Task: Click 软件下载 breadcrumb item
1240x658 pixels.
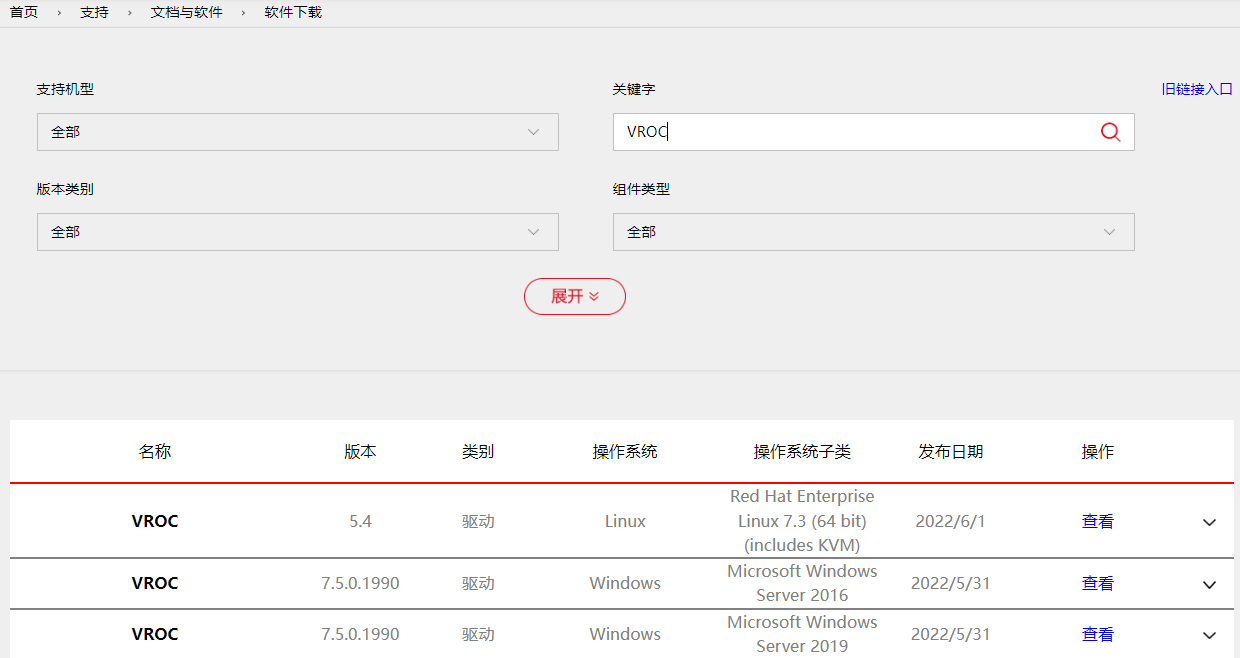Action: [293, 13]
